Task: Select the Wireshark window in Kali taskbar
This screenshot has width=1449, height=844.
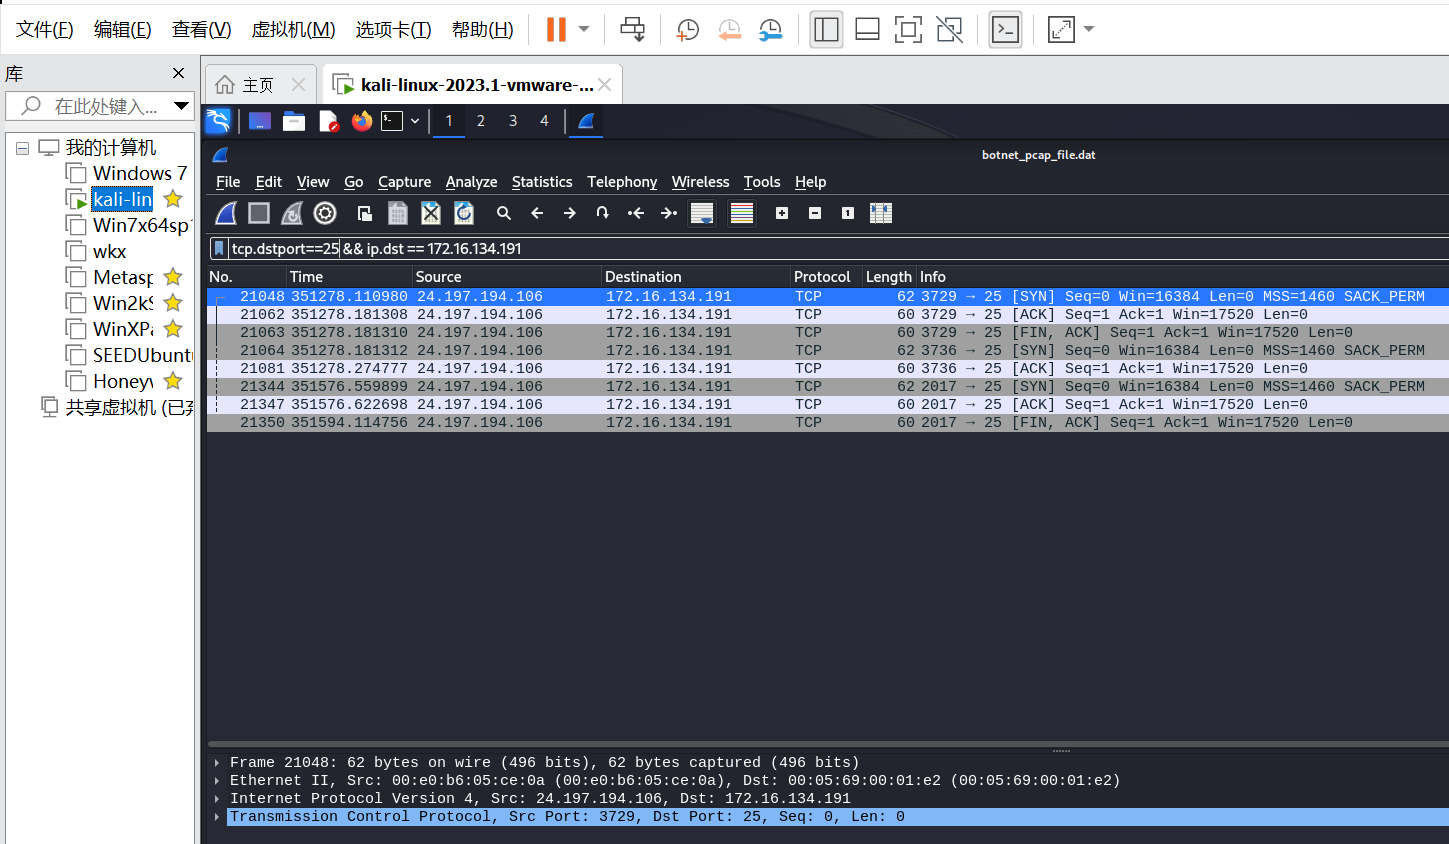Action: [x=587, y=121]
